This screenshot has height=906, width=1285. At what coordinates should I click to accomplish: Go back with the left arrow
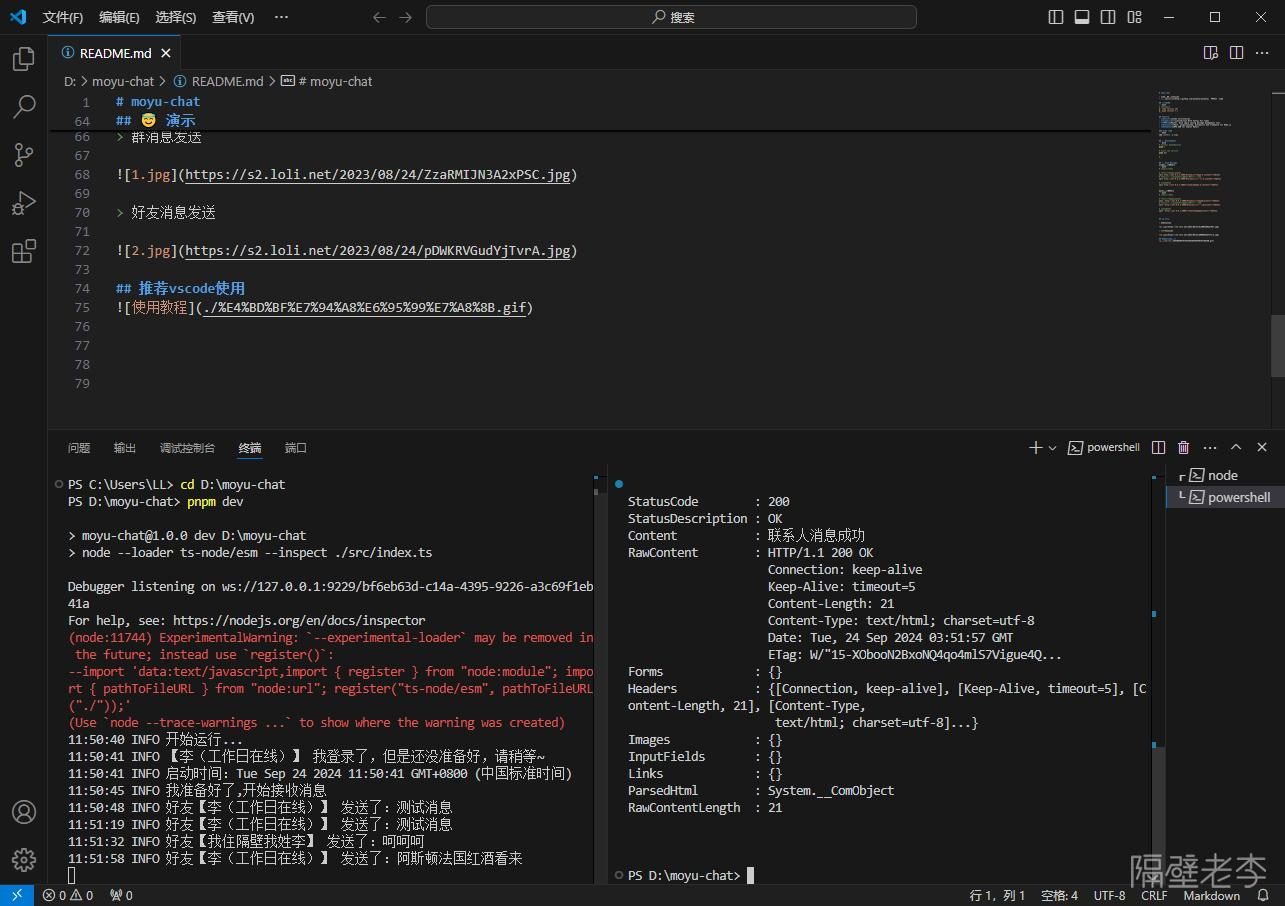[379, 17]
